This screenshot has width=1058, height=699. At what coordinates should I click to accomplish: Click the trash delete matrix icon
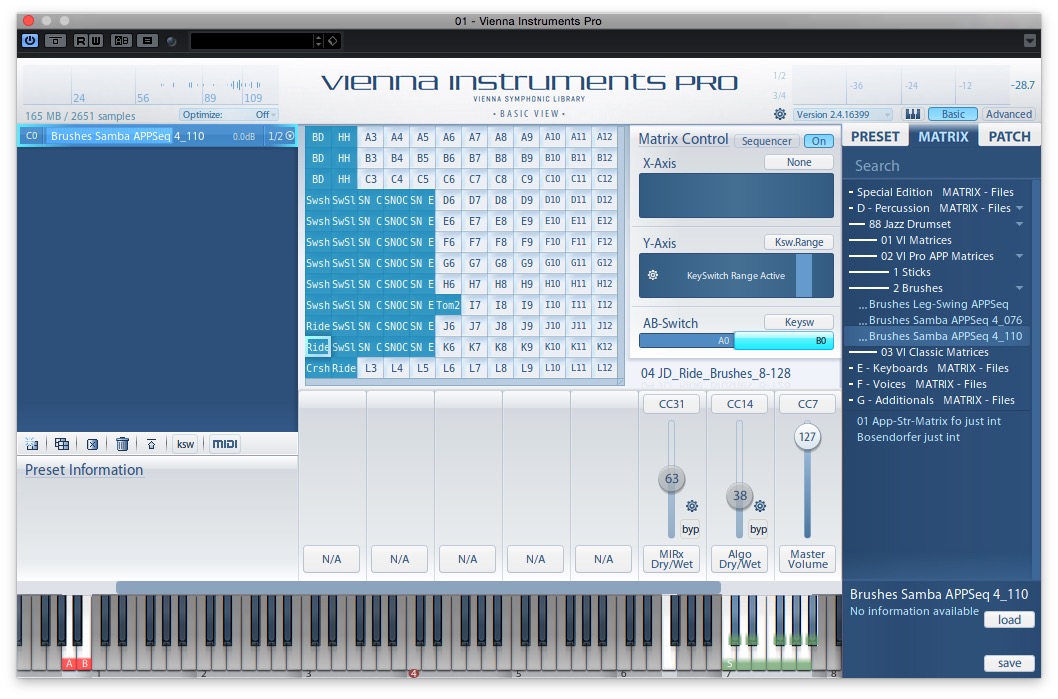point(122,444)
